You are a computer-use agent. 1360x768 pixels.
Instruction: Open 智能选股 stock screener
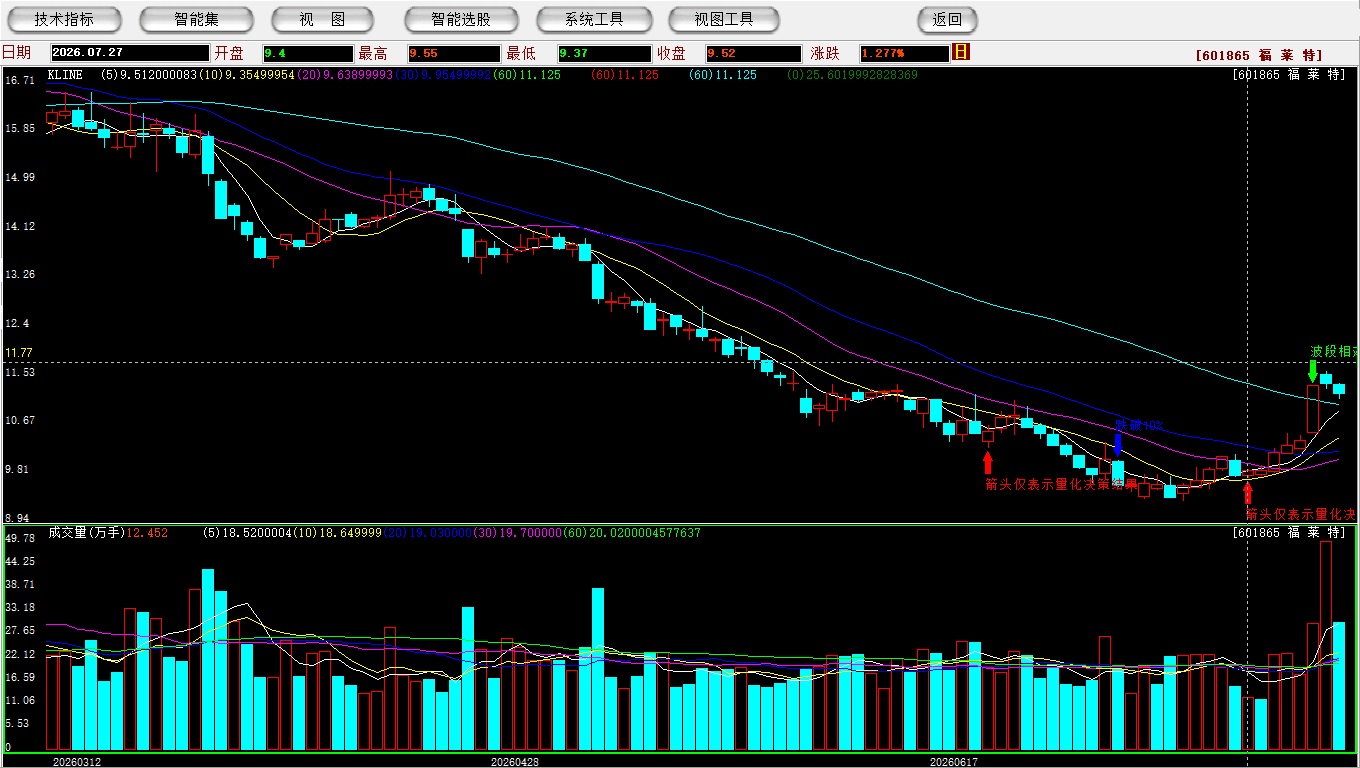[x=461, y=19]
